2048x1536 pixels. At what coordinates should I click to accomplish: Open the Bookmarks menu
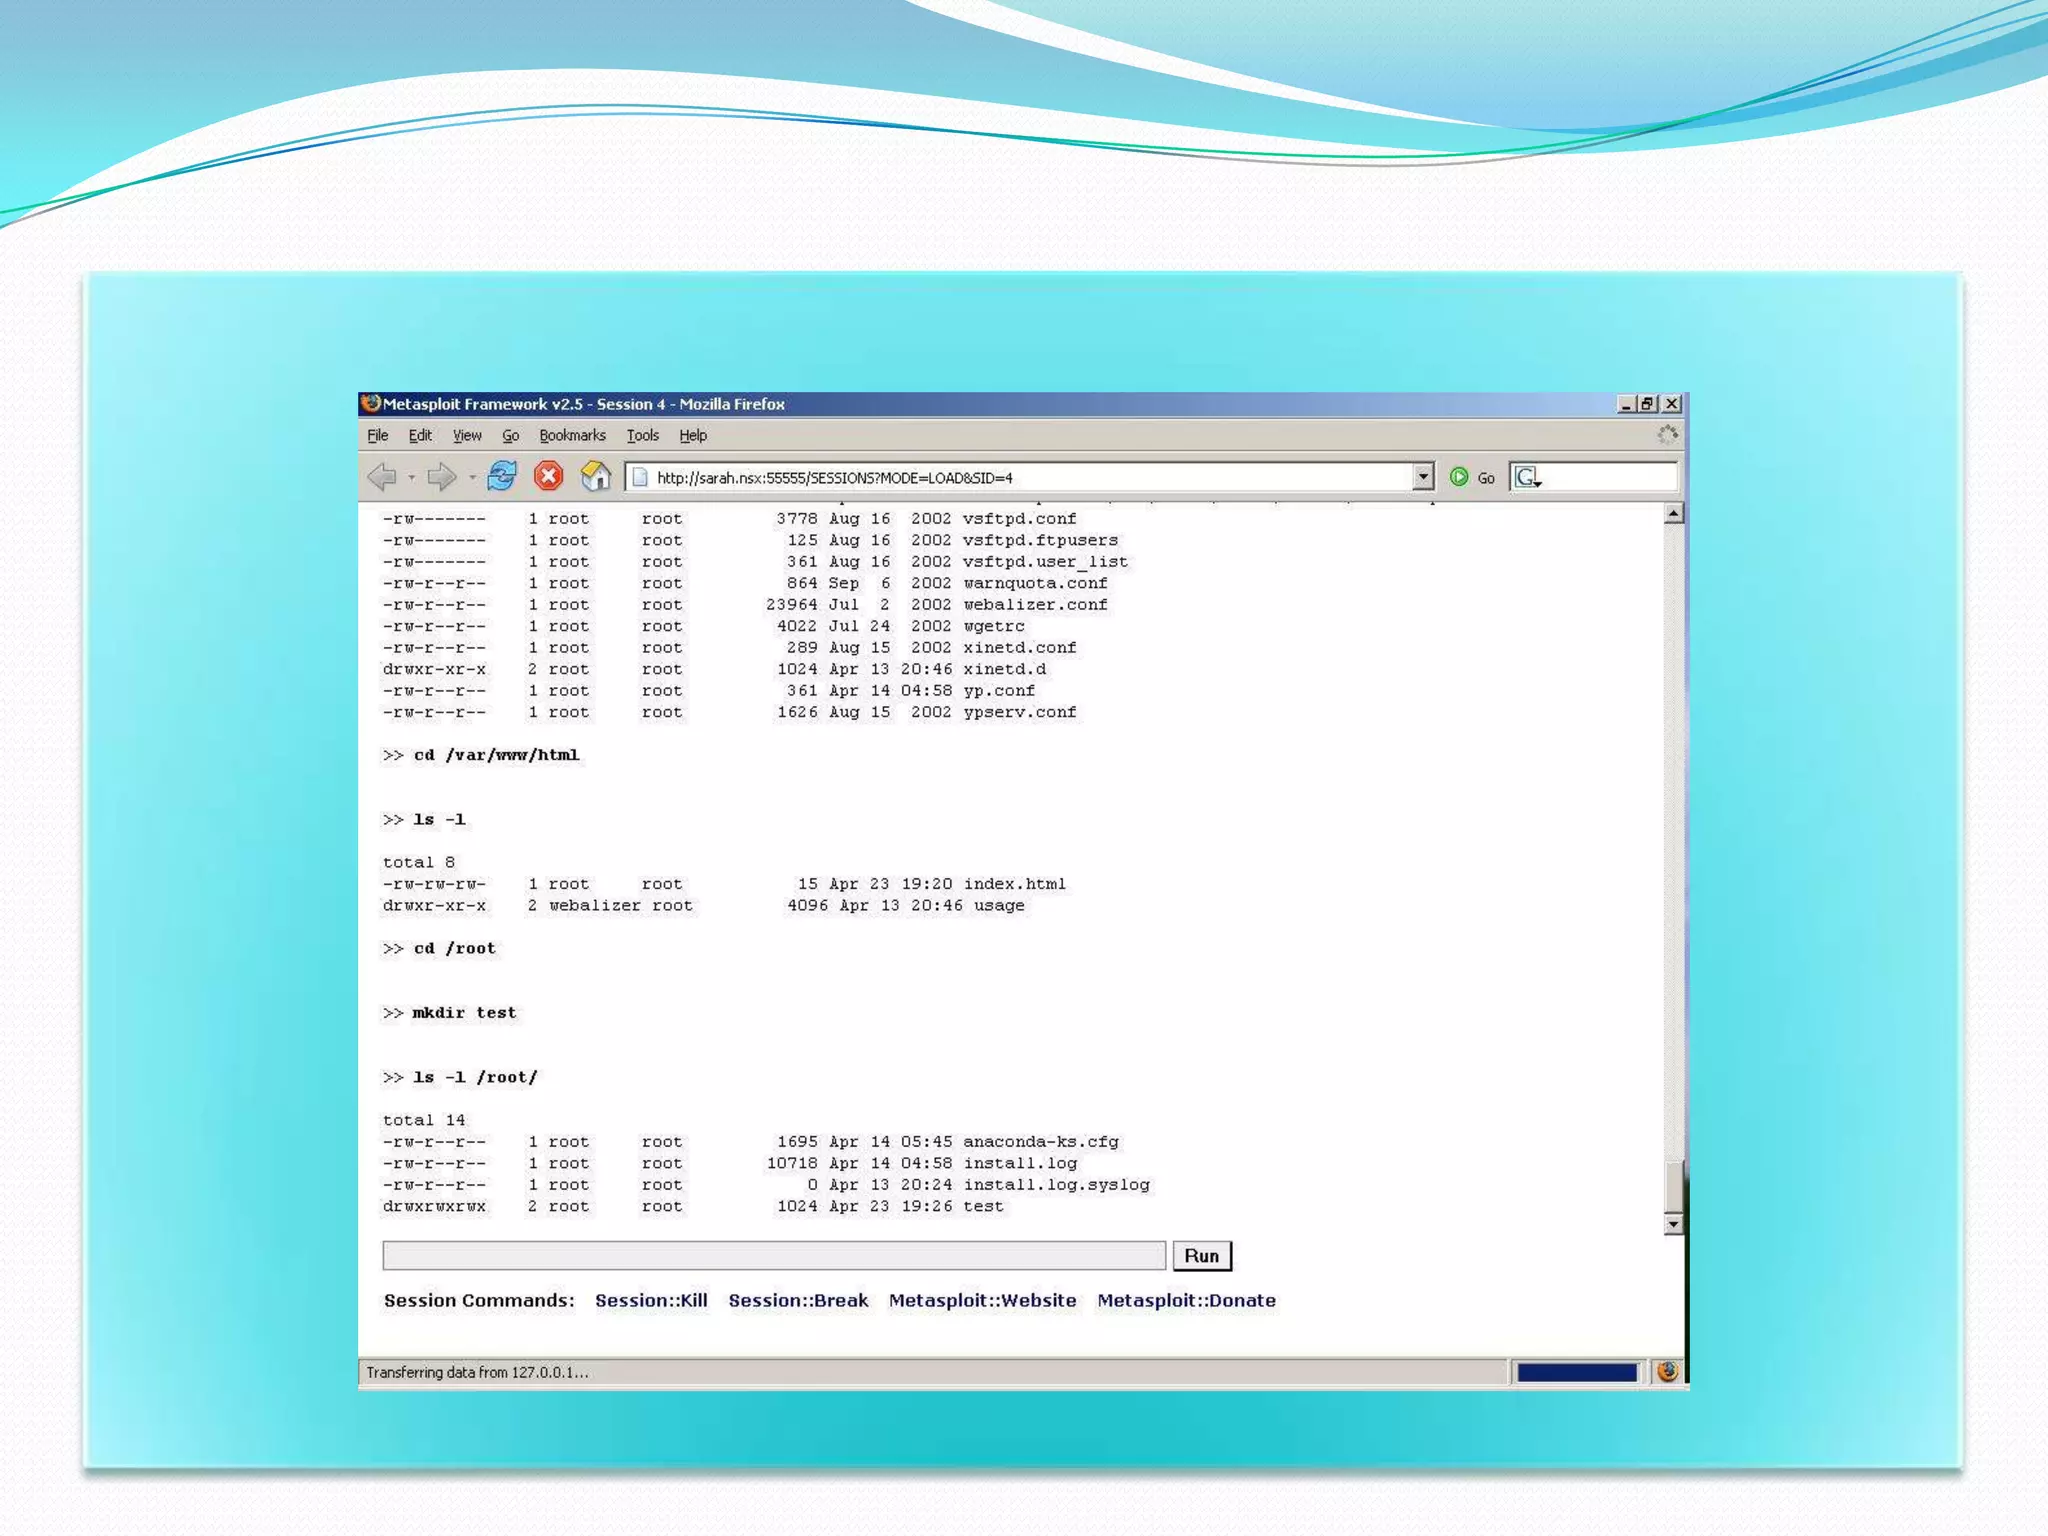[x=572, y=435]
